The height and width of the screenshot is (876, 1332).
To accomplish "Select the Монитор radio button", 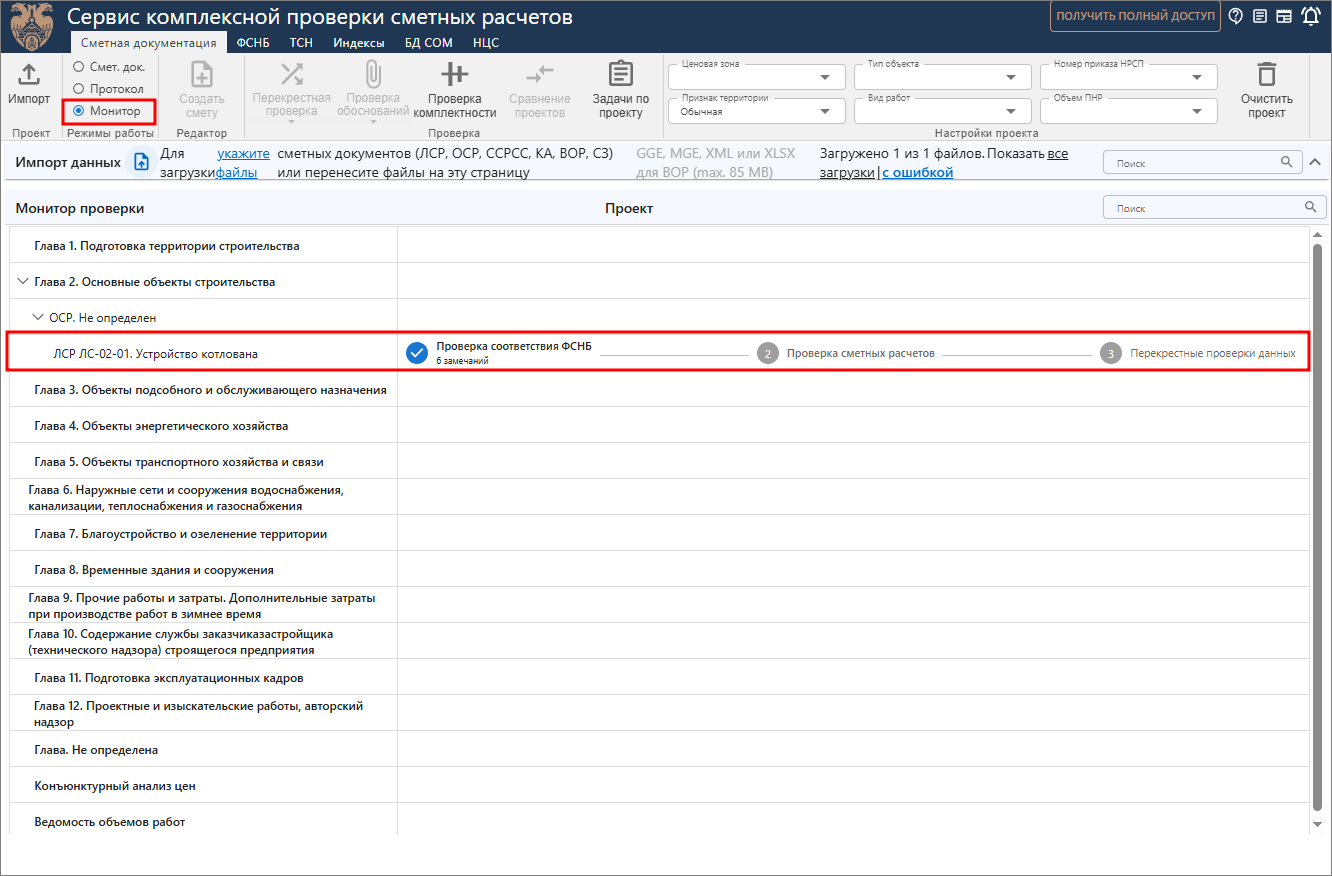I will click(79, 111).
